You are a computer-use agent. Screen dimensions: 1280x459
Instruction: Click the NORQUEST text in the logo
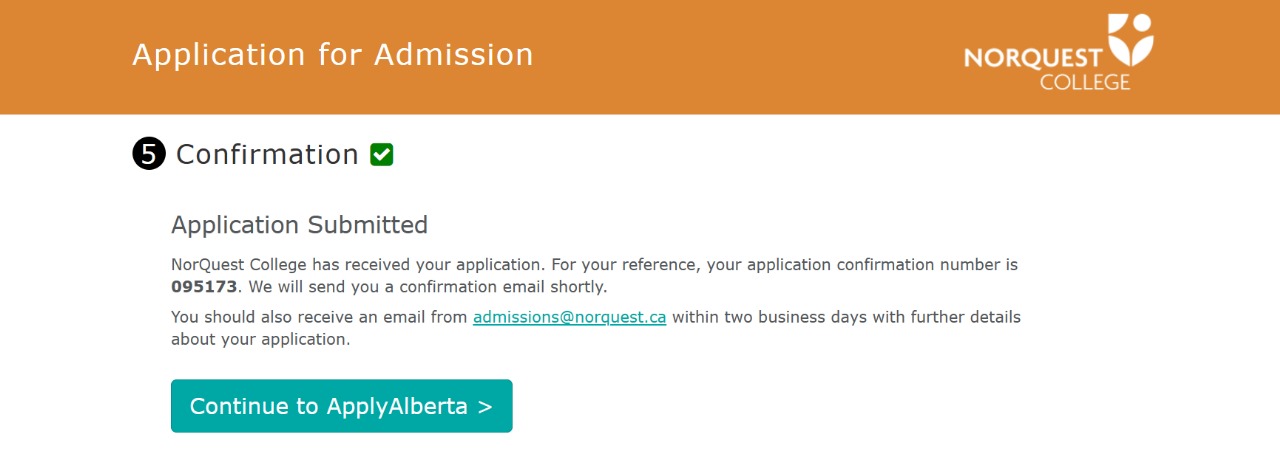tap(1033, 58)
